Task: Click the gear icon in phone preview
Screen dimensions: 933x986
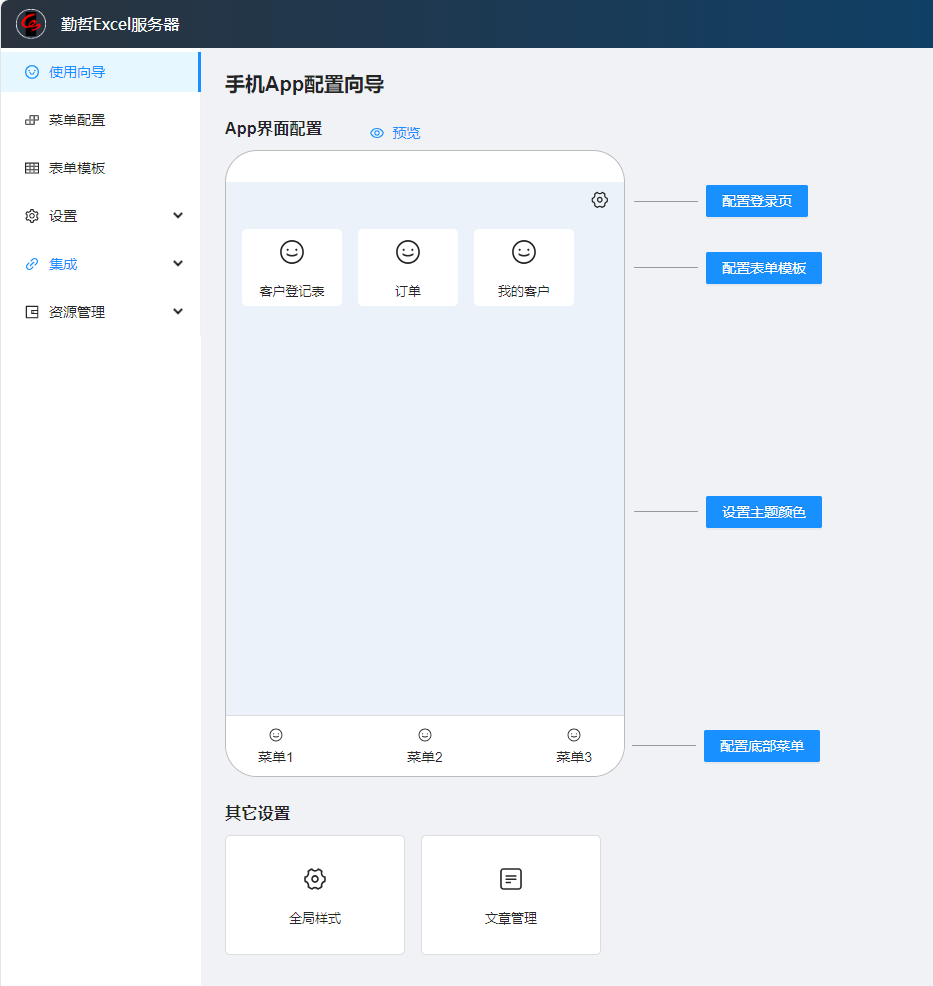Action: tap(599, 200)
